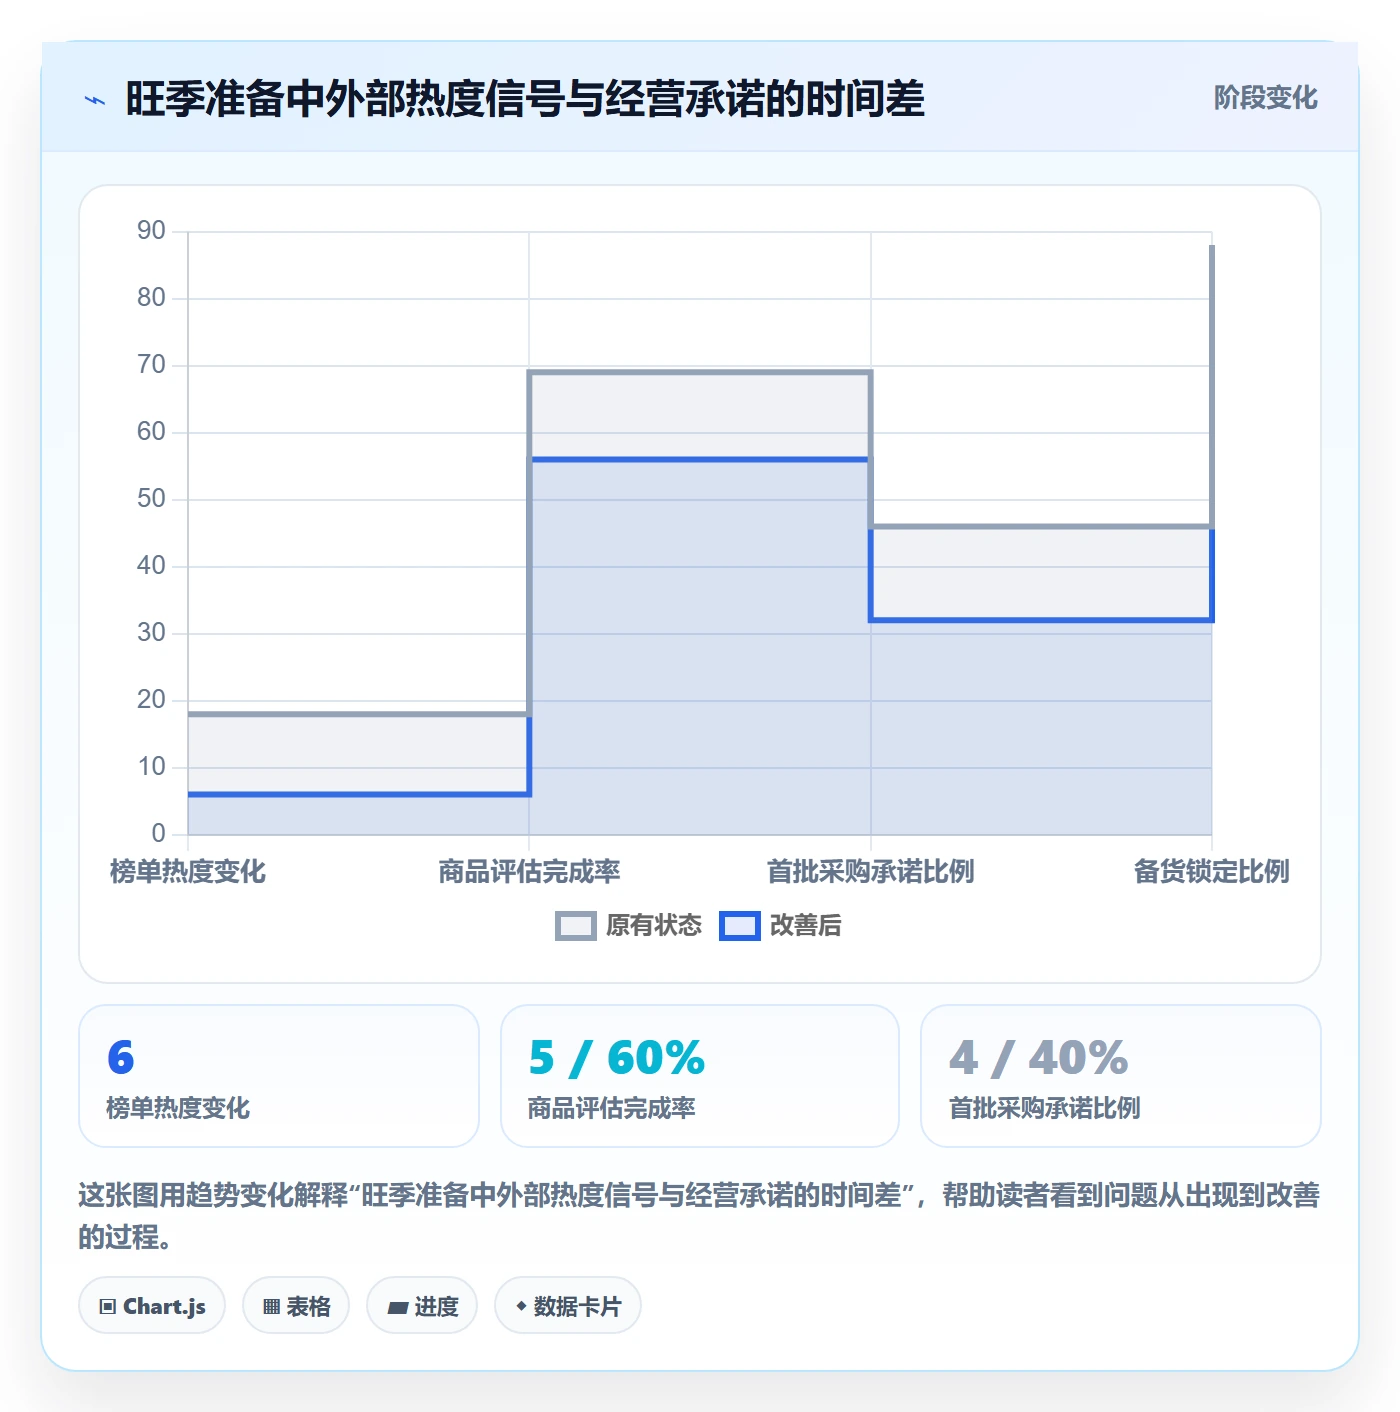Click the 0 y-axis tick value
The height and width of the screenshot is (1412, 1400).
(158, 833)
